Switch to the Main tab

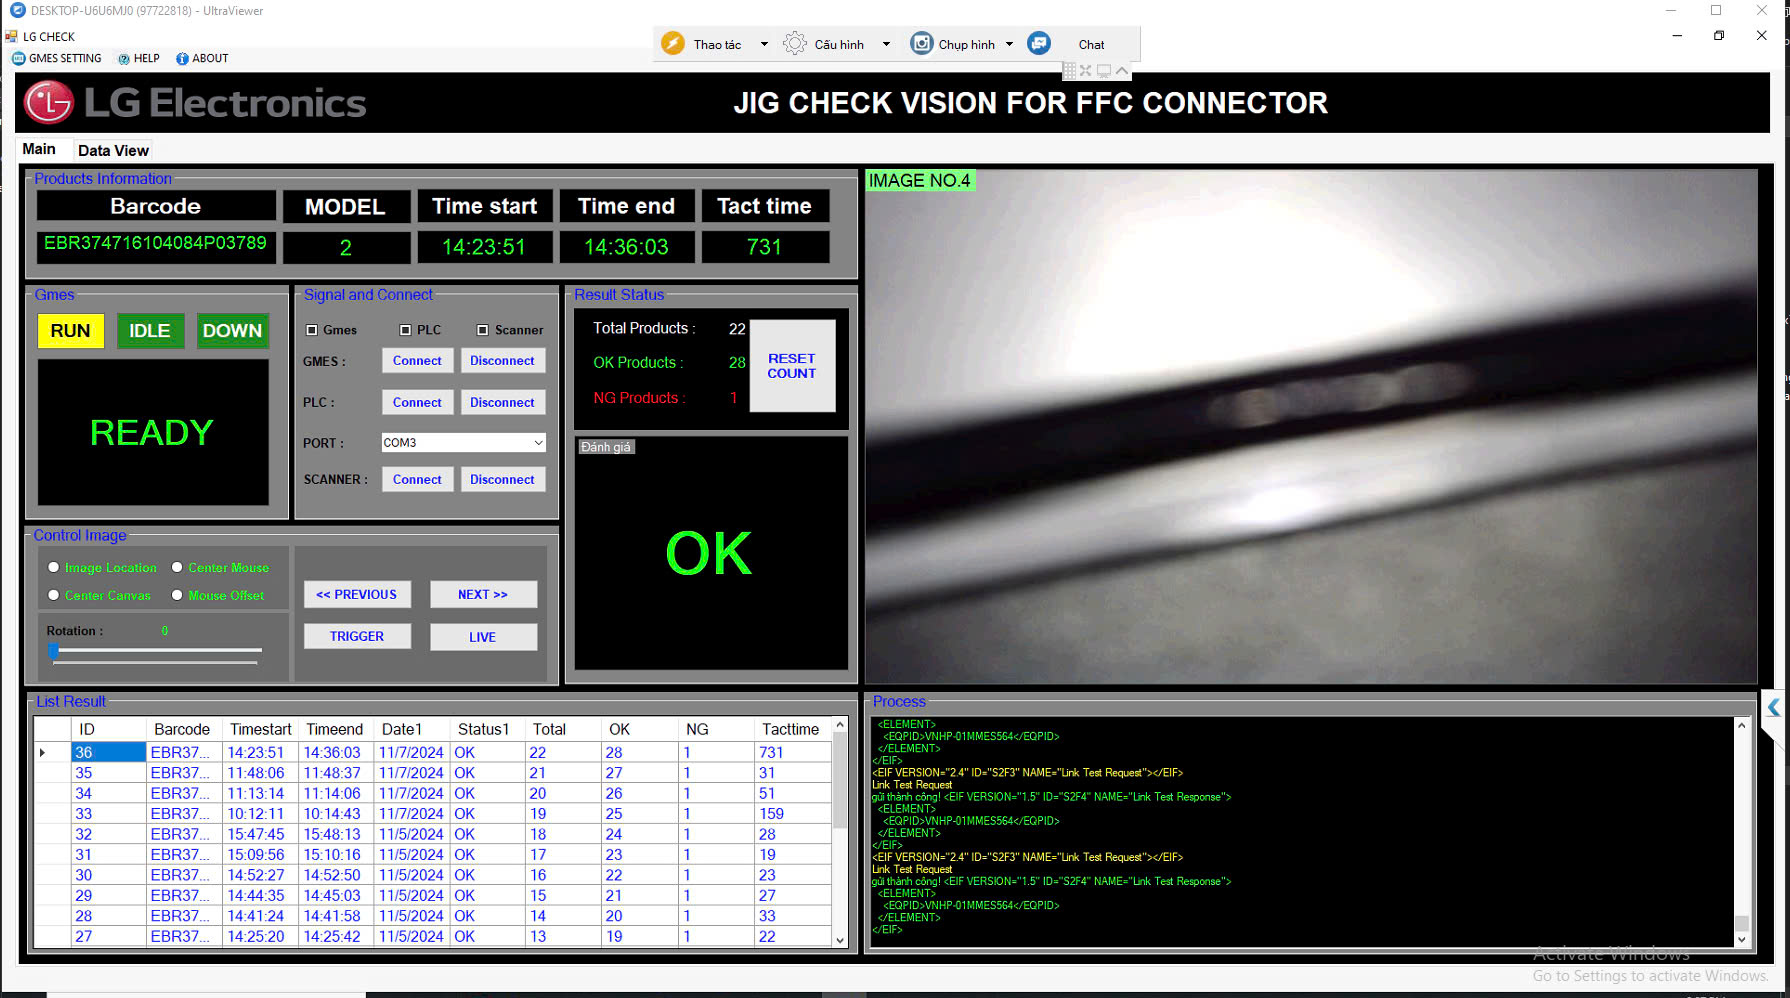click(x=39, y=149)
